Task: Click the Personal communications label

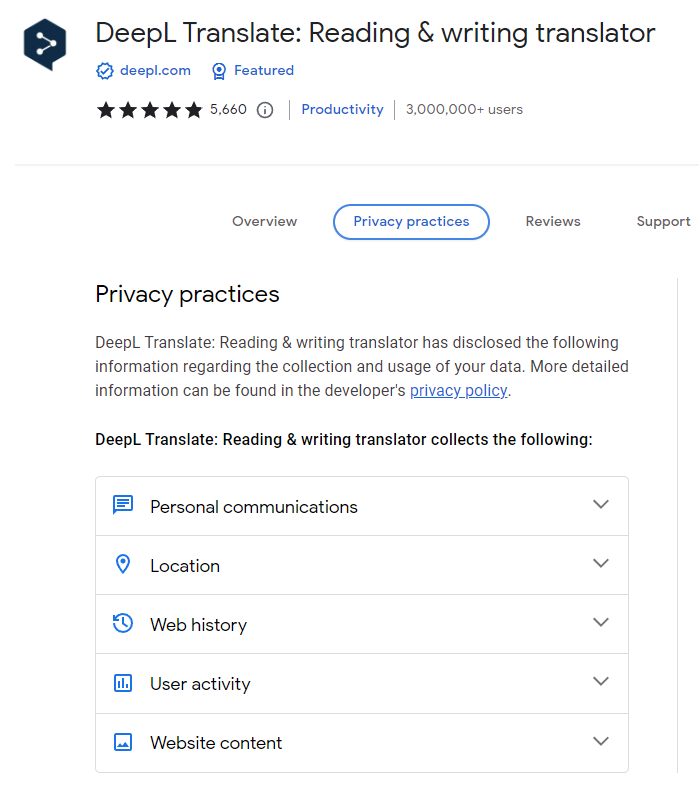Action: click(x=254, y=507)
